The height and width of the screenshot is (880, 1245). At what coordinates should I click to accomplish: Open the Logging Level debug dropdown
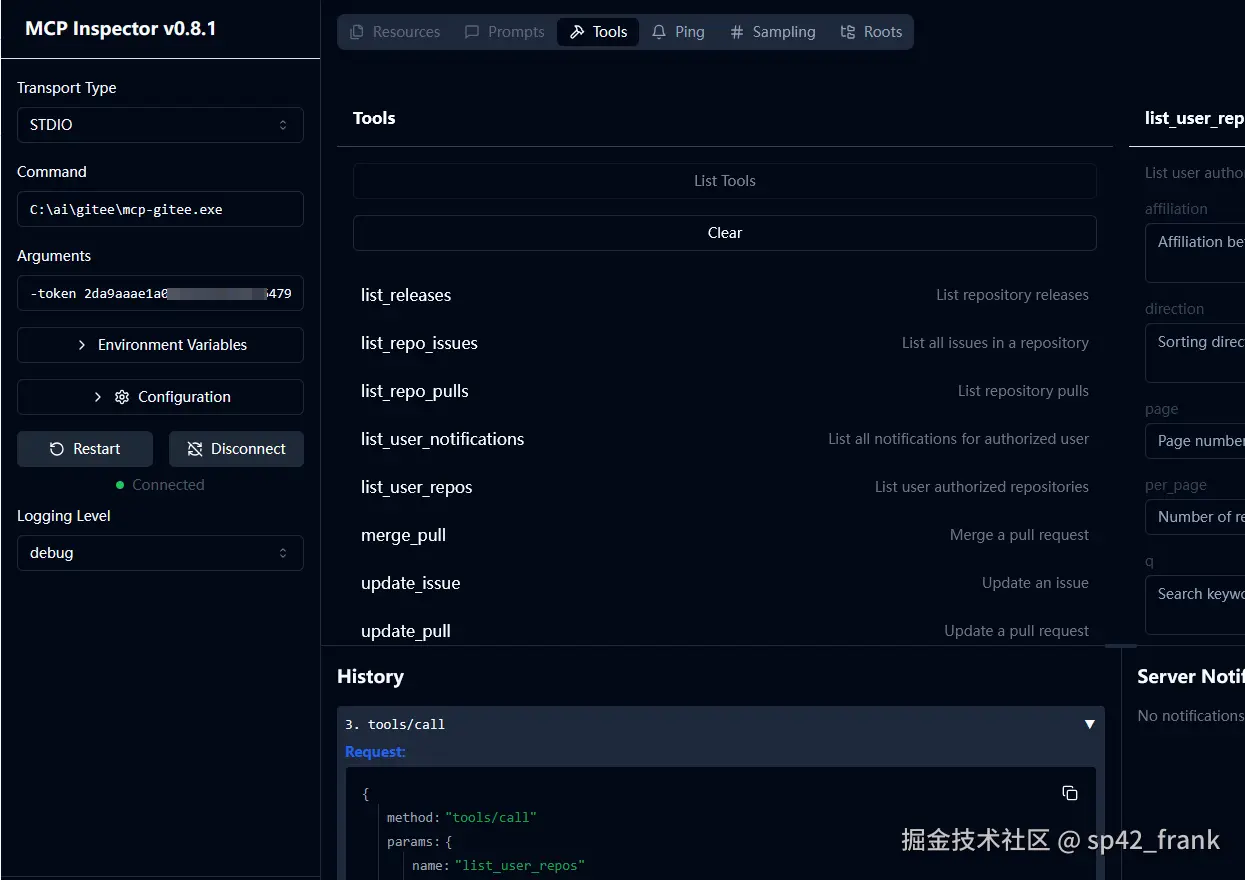160,553
